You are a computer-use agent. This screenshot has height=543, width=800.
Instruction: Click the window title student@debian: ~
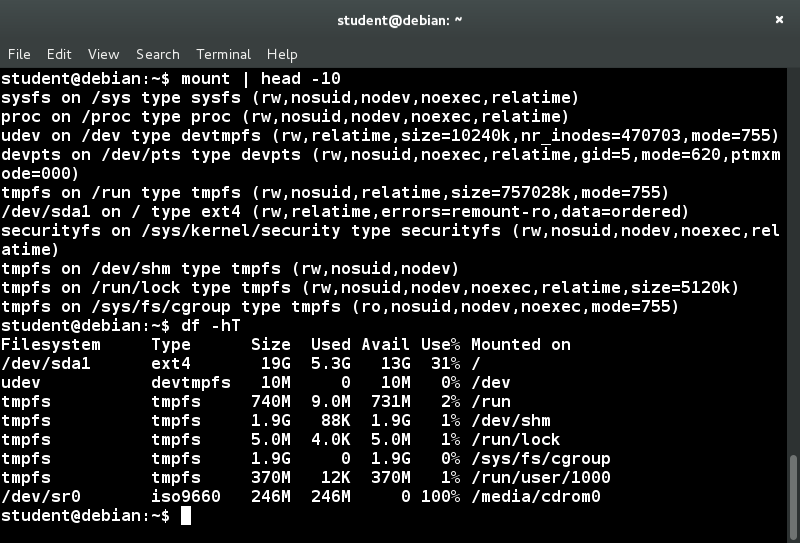[x=399, y=20]
